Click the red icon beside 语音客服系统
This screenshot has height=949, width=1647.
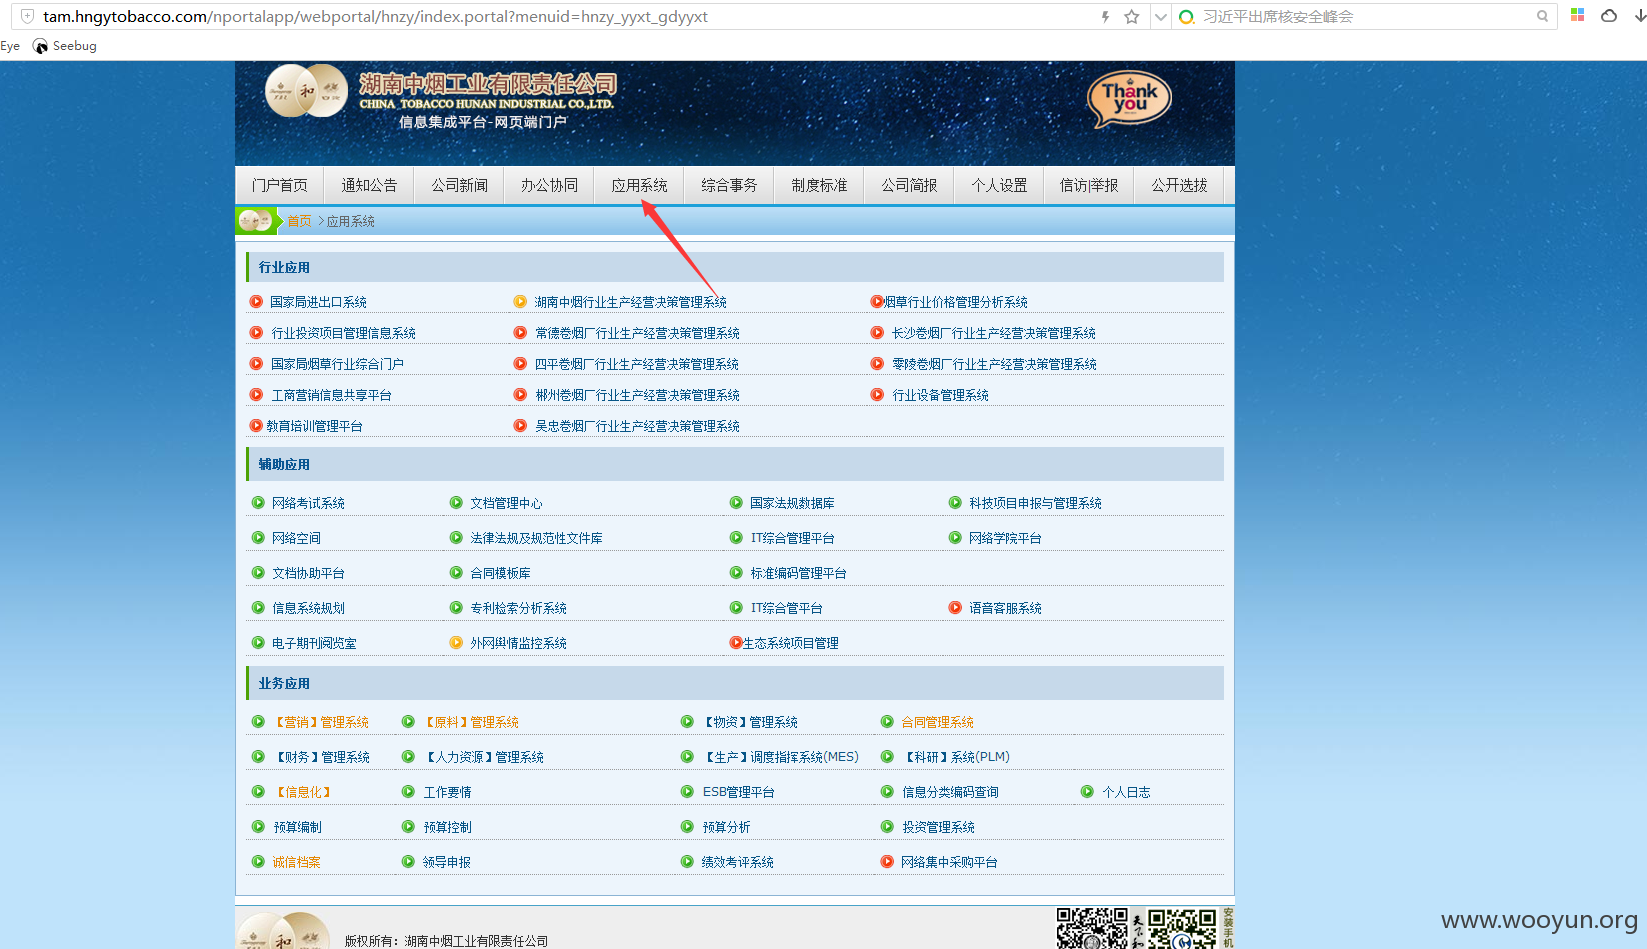[x=955, y=607]
